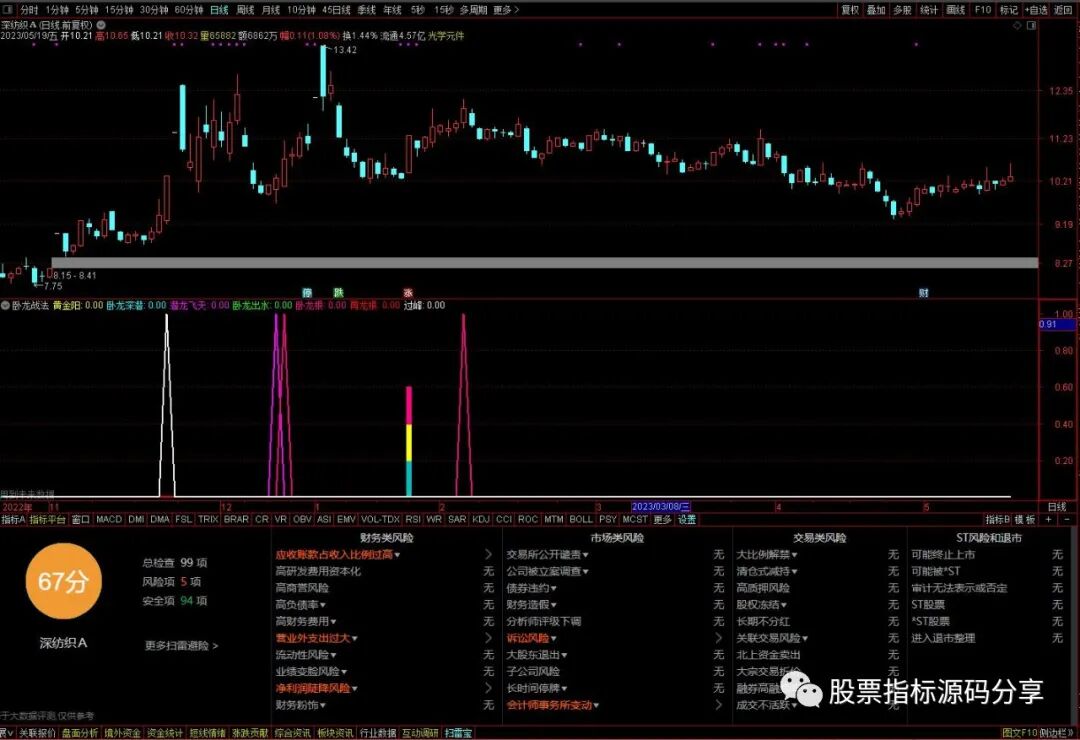
Task: Click the round icon before 卧龙战法 indicator name
Action: [6, 305]
